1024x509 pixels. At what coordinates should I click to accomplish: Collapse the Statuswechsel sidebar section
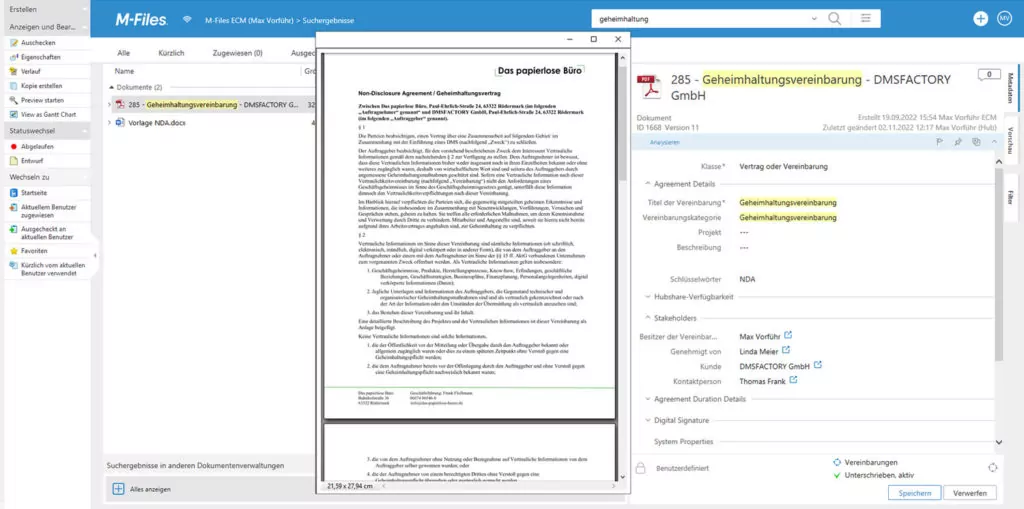(x=86, y=131)
